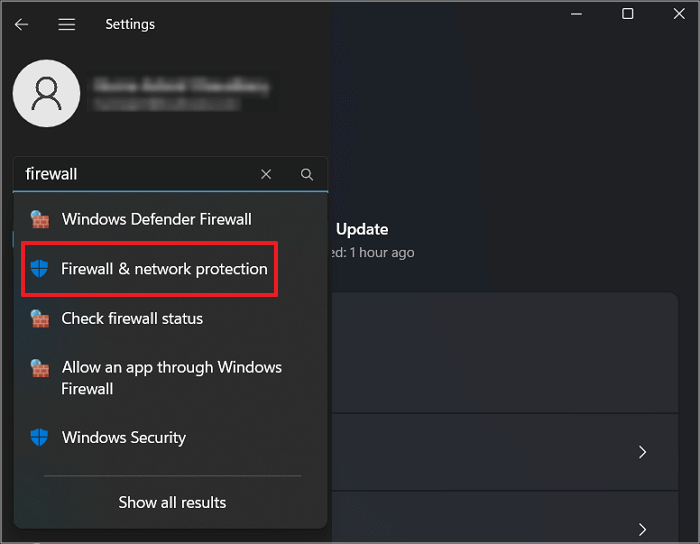Choose Check firewall status suggestion

(132, 319)
